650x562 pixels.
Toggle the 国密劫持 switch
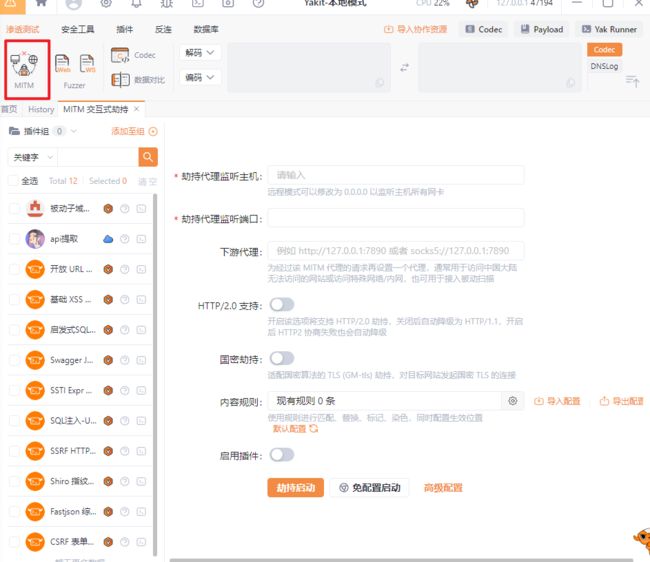click(x=281, y=357)
